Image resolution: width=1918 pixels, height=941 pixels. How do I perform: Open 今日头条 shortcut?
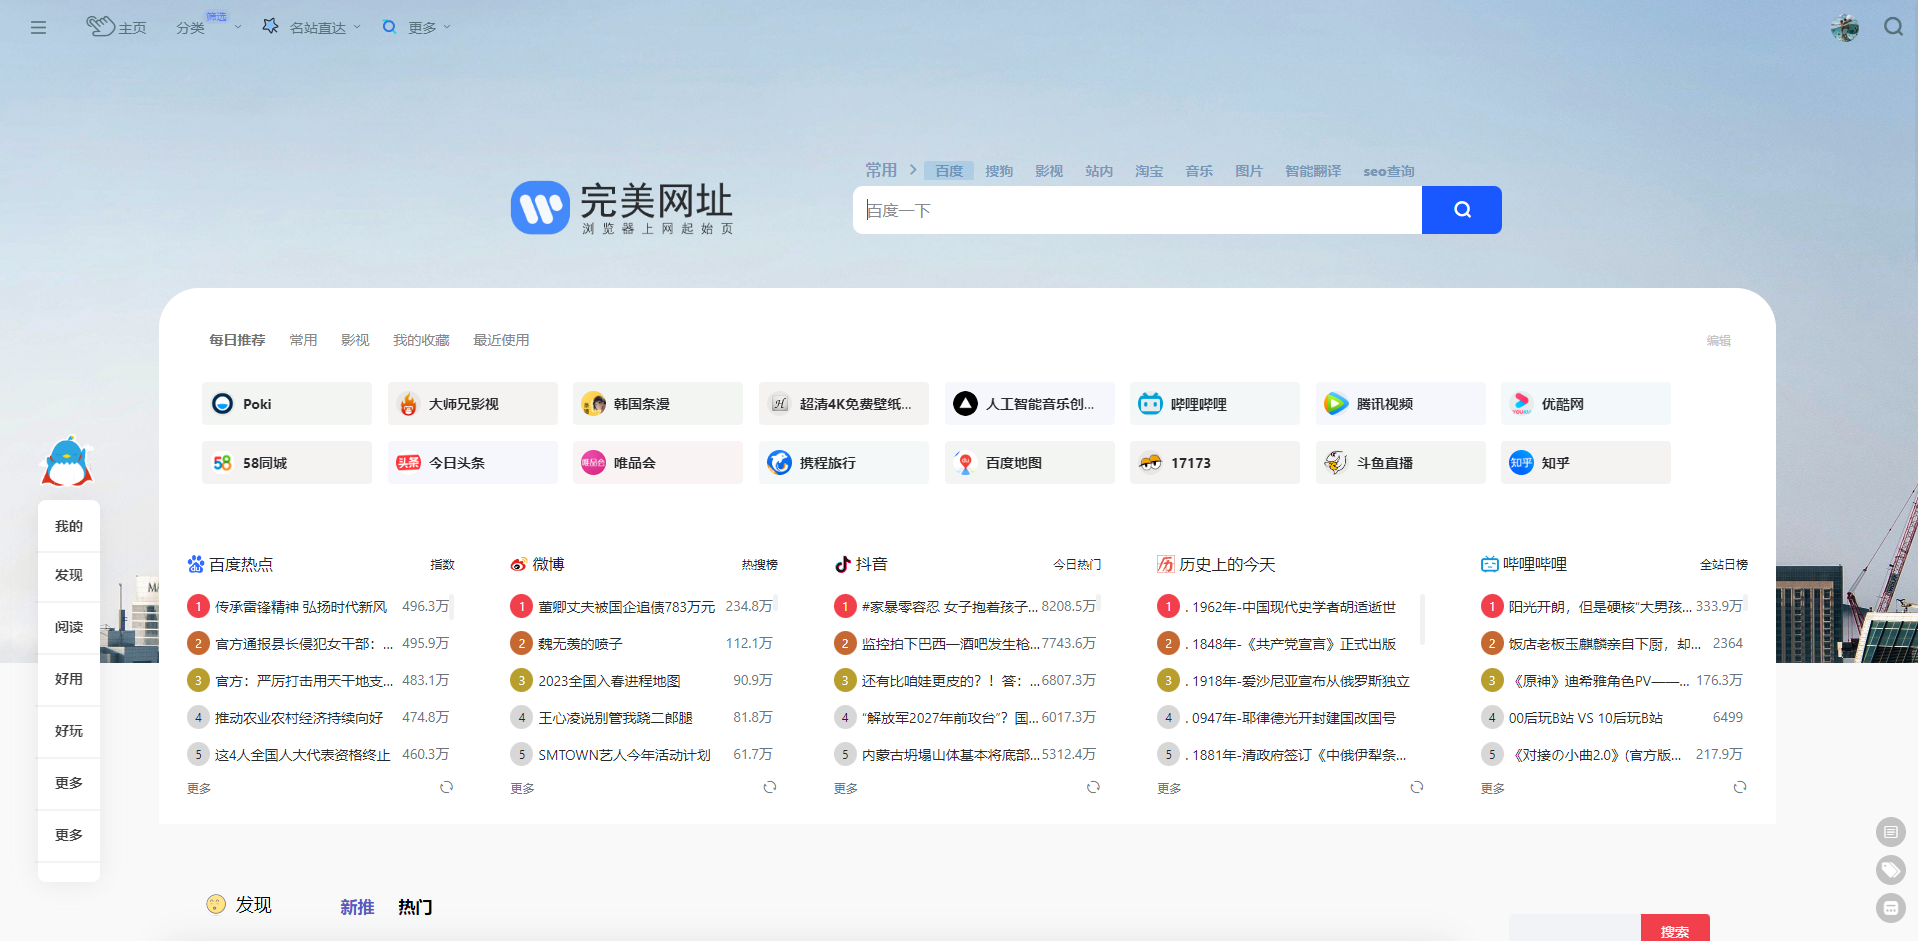coord(472,463)
